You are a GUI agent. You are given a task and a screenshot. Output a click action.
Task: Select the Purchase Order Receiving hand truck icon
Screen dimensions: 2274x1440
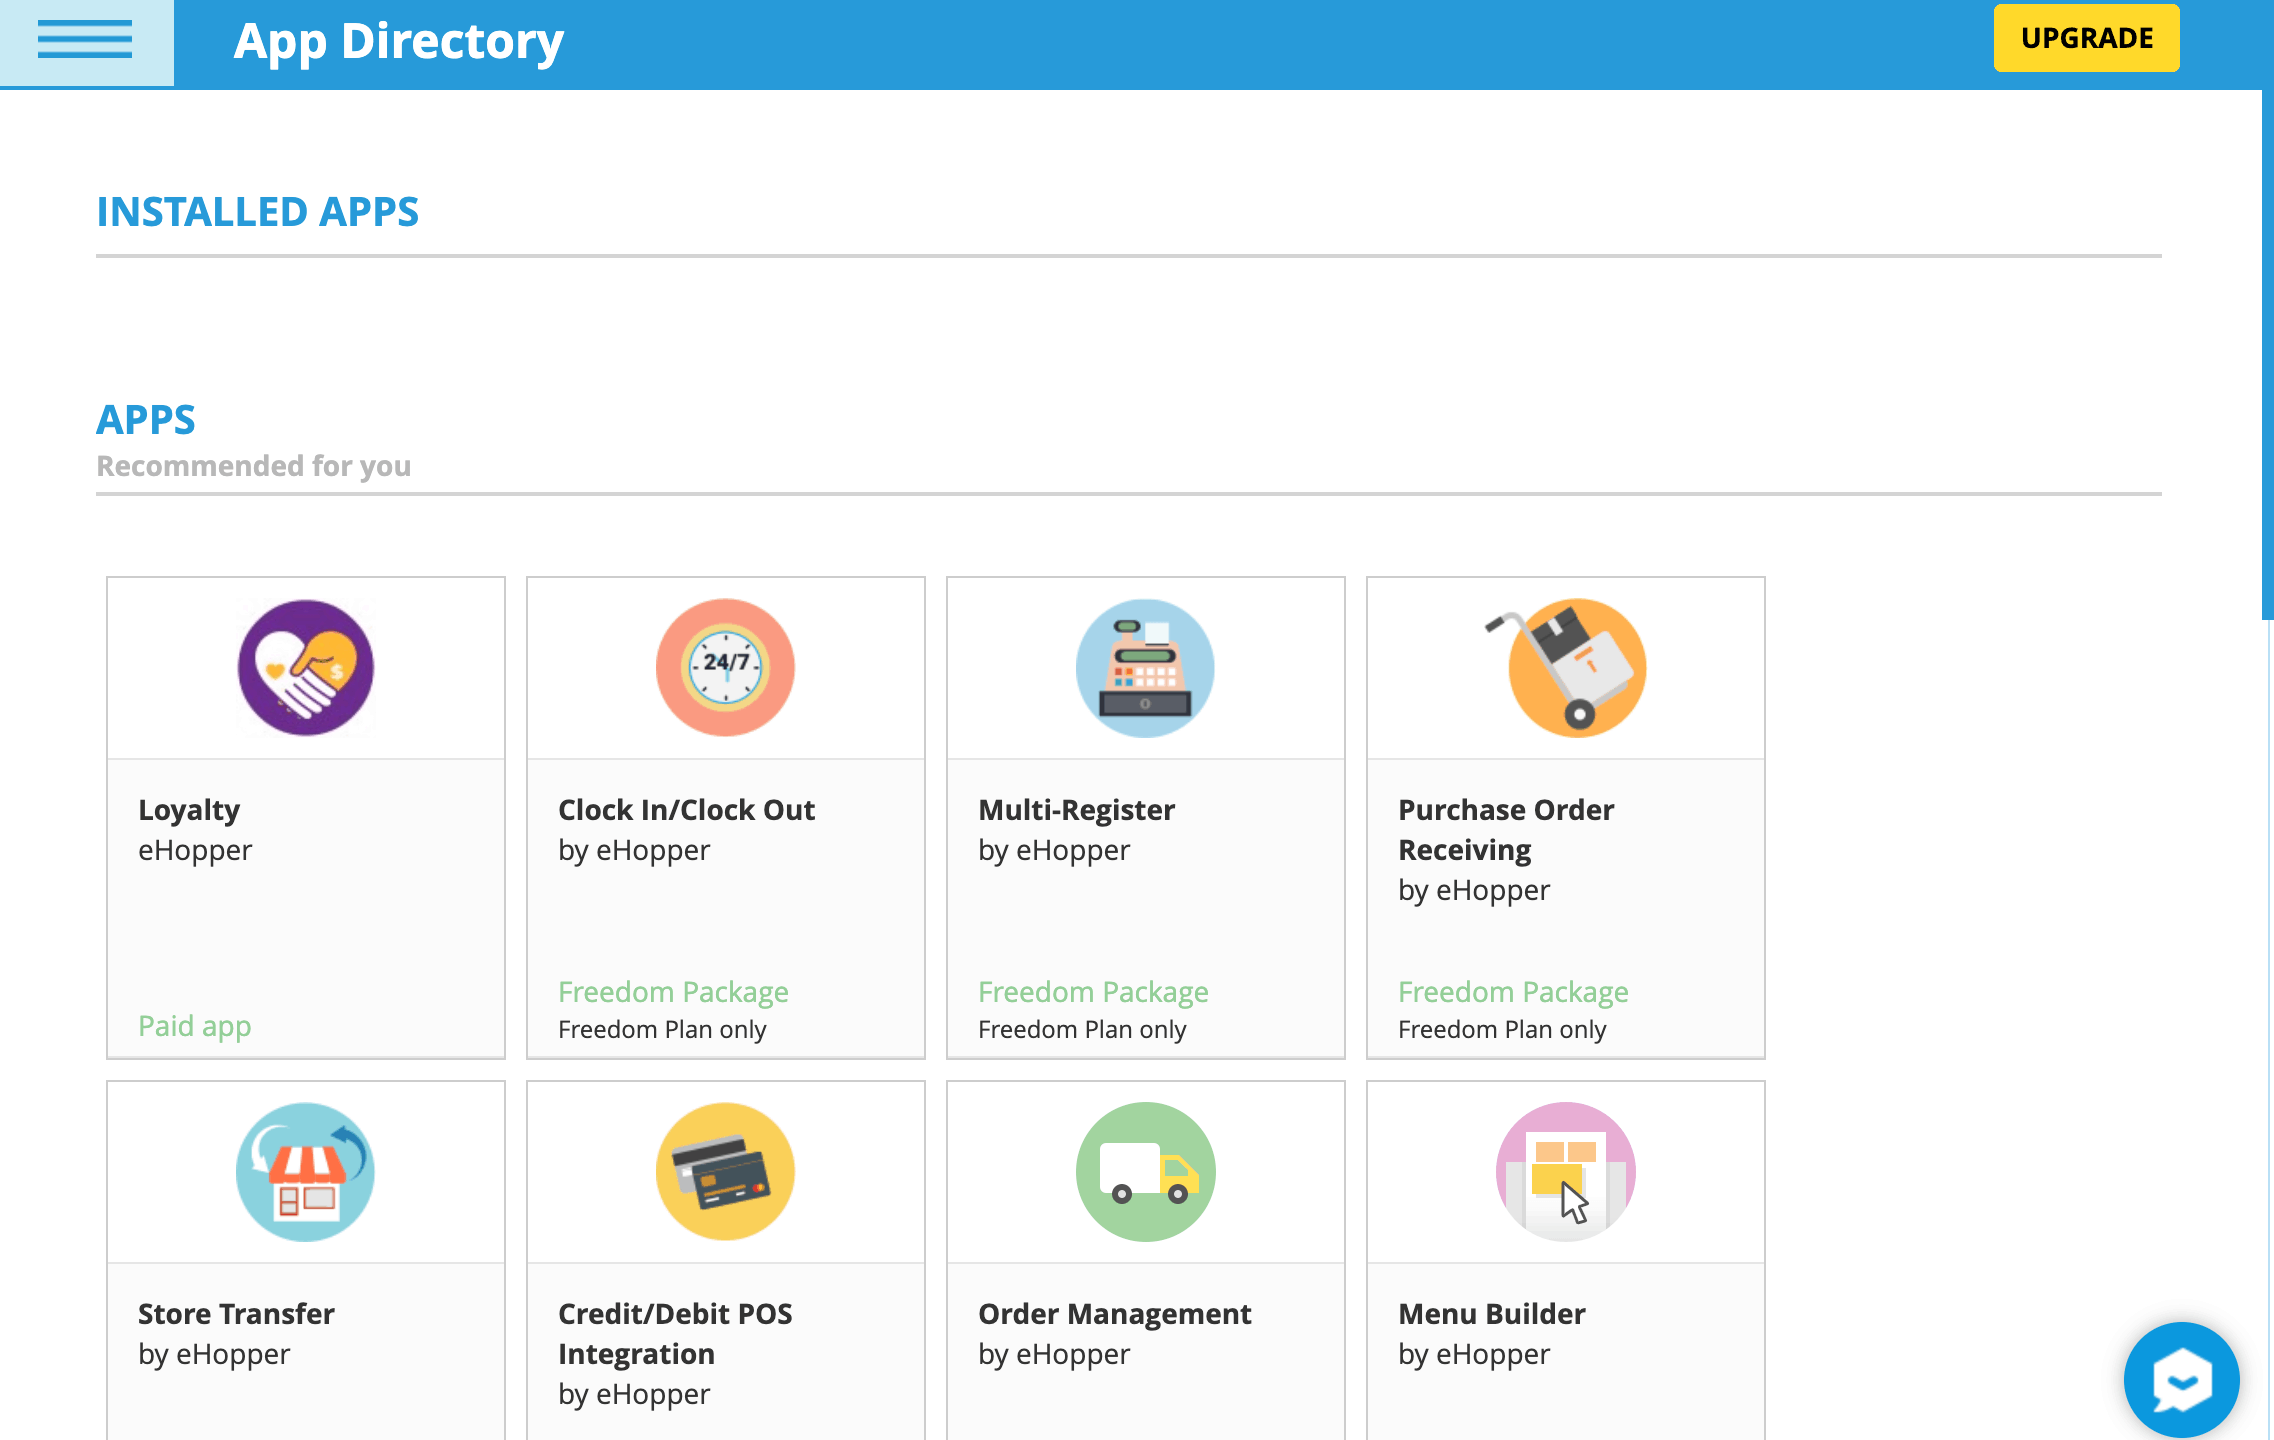pyautogui.click(x=1566, y=668)
